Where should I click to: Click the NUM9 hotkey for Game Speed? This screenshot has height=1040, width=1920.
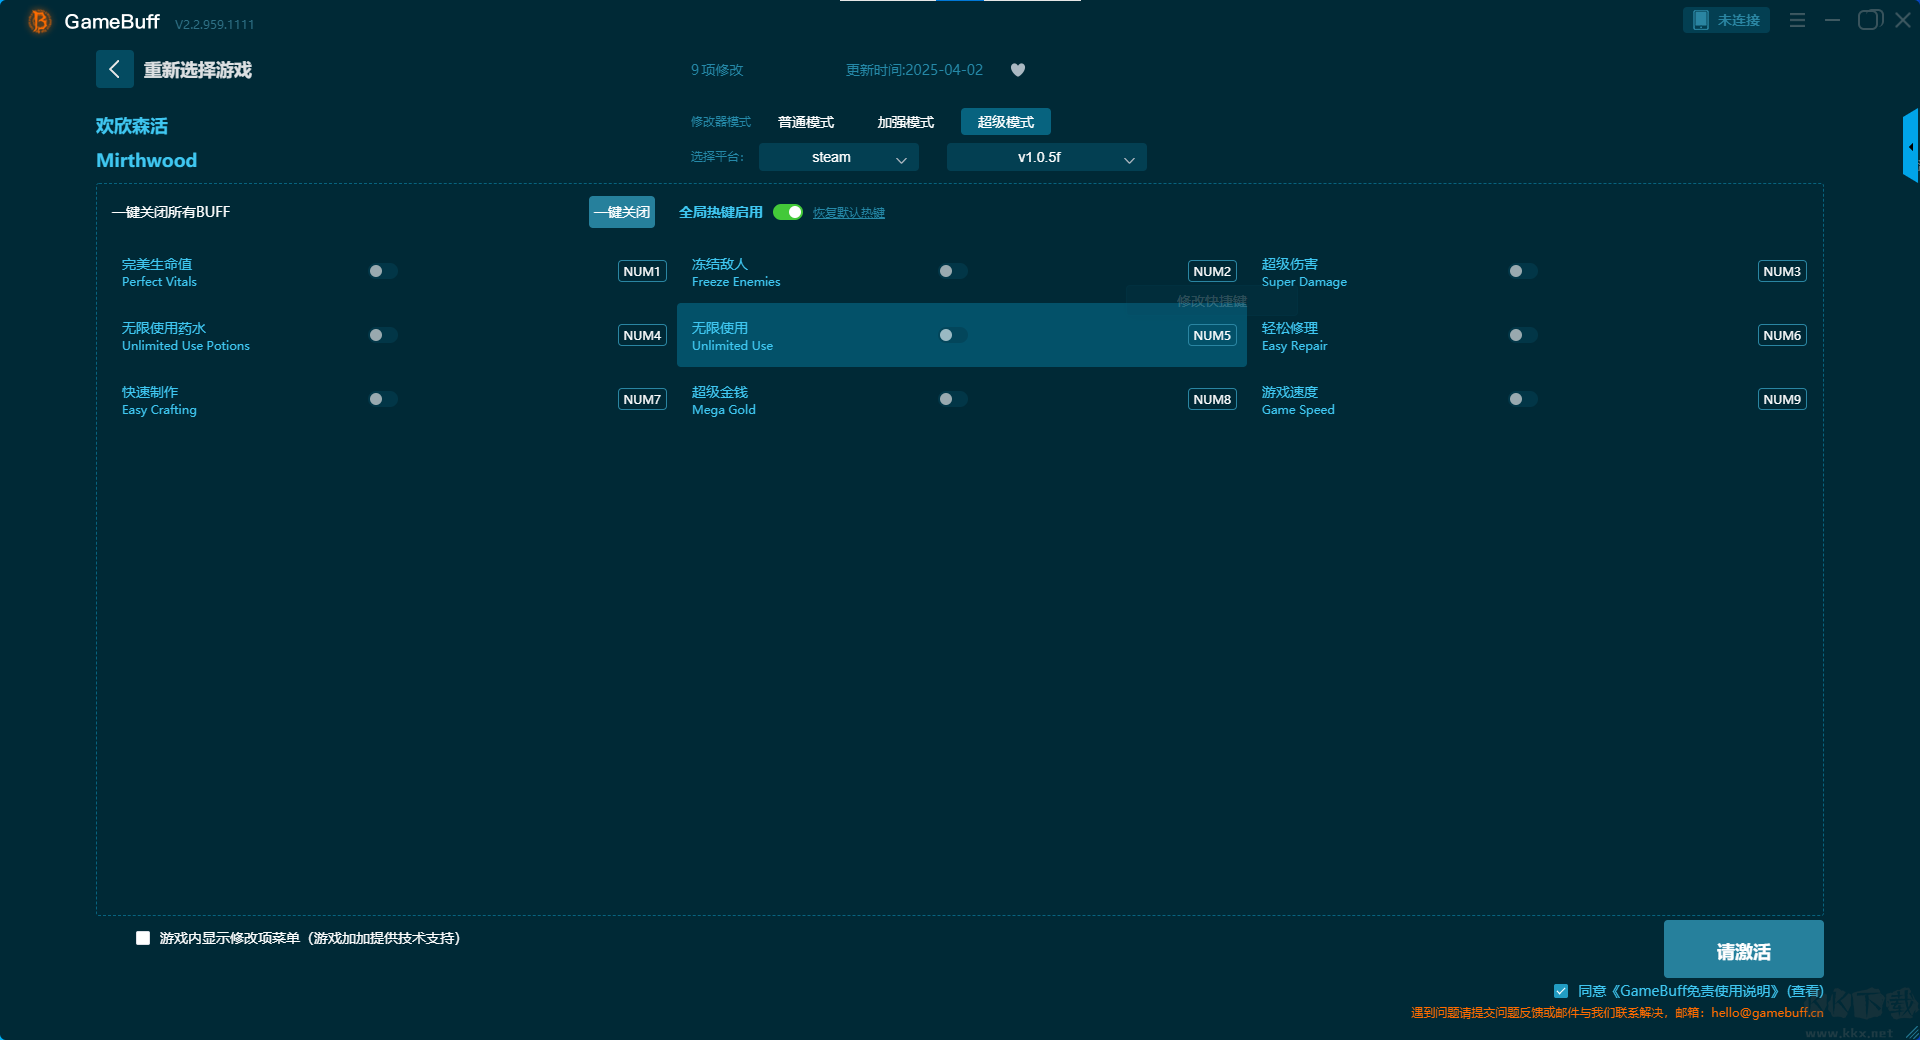coord(1781,399)
